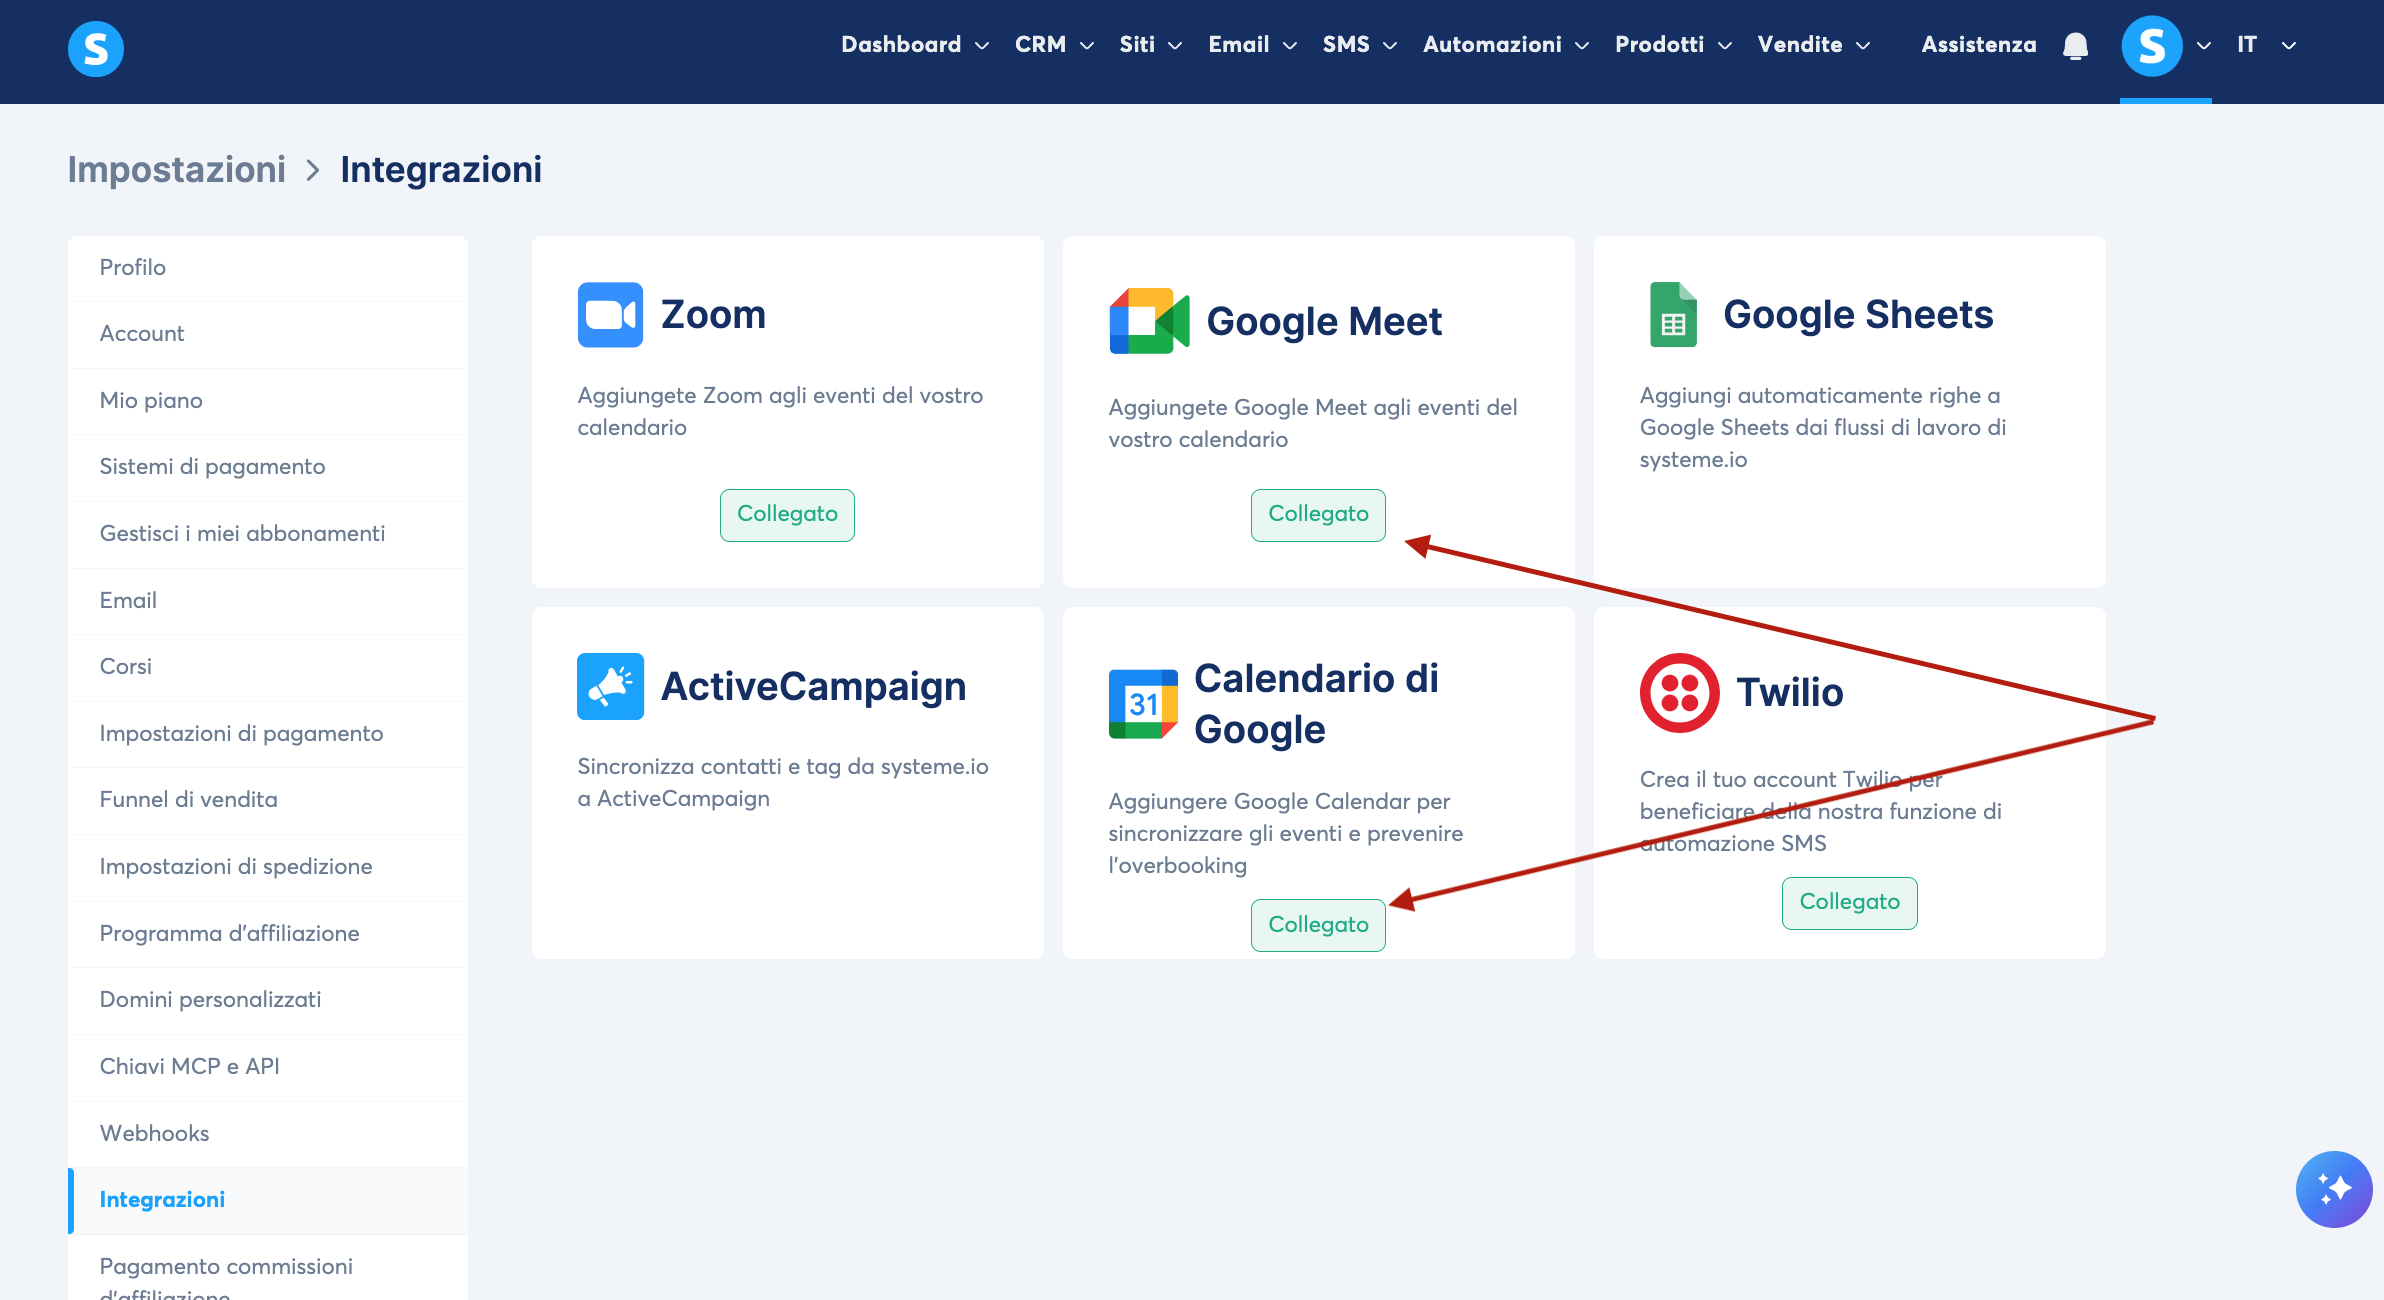Open Funnel di vendita settings
This screenshot has width=2384, height=1300.
click(x=268, y=800)
